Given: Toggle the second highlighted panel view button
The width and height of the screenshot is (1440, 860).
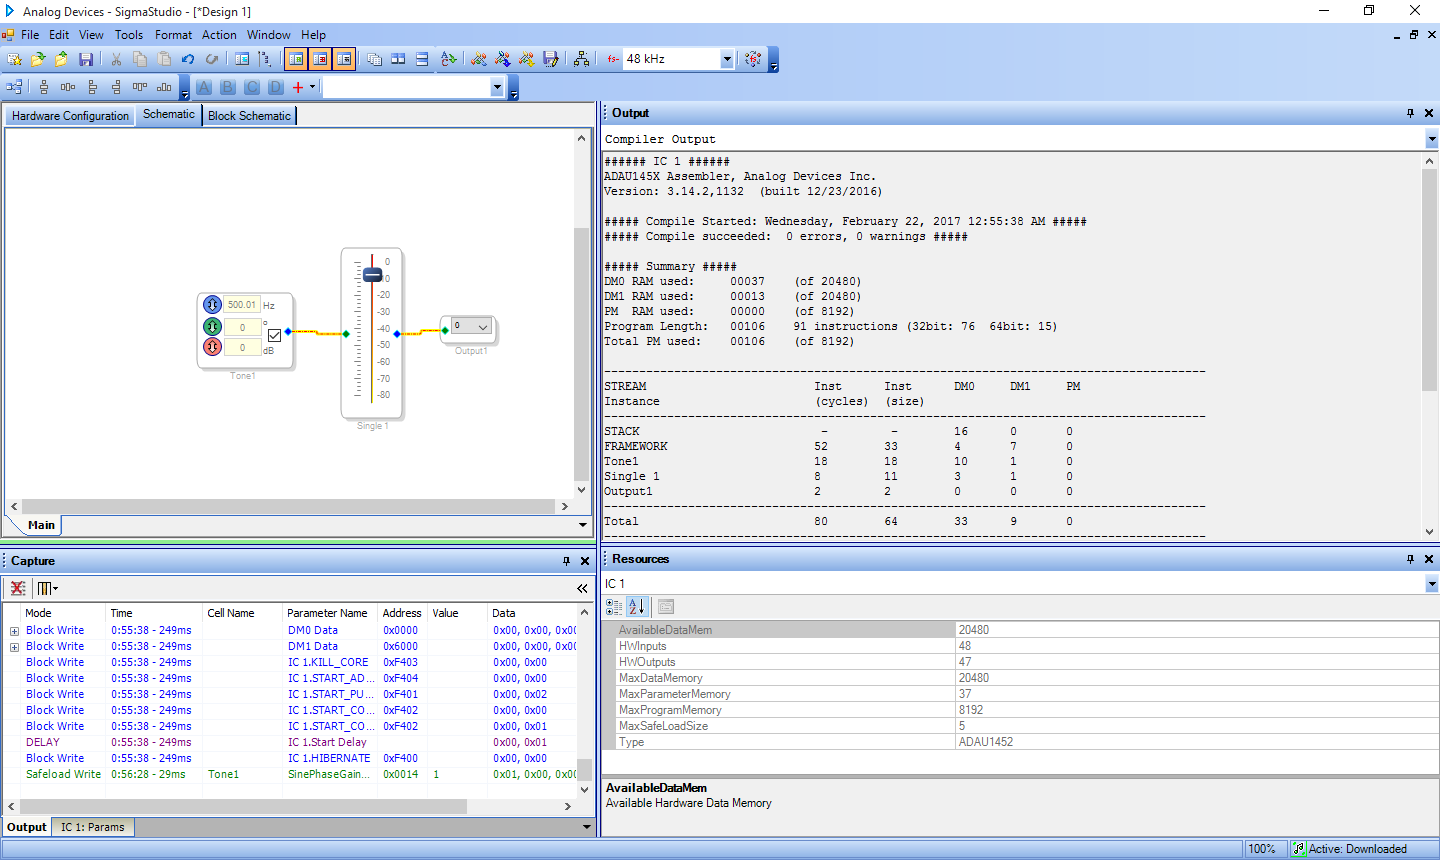Looking at the screenshot, I should pos(320,59).
